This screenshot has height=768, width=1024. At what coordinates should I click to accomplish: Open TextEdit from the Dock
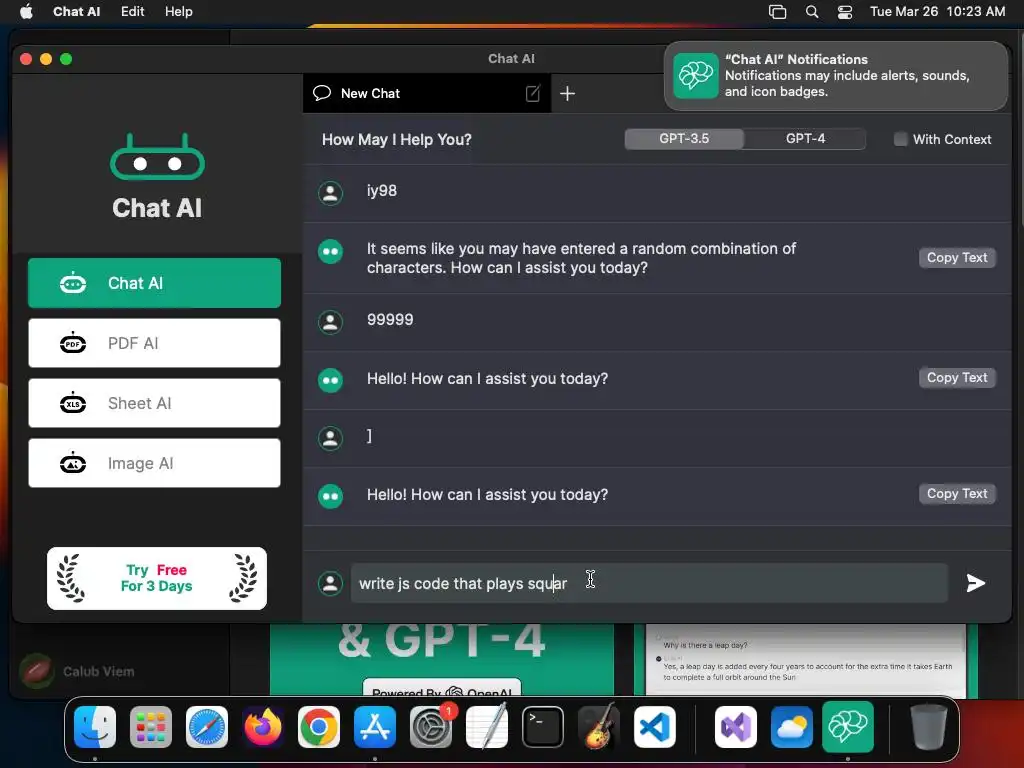coord(487,727)
